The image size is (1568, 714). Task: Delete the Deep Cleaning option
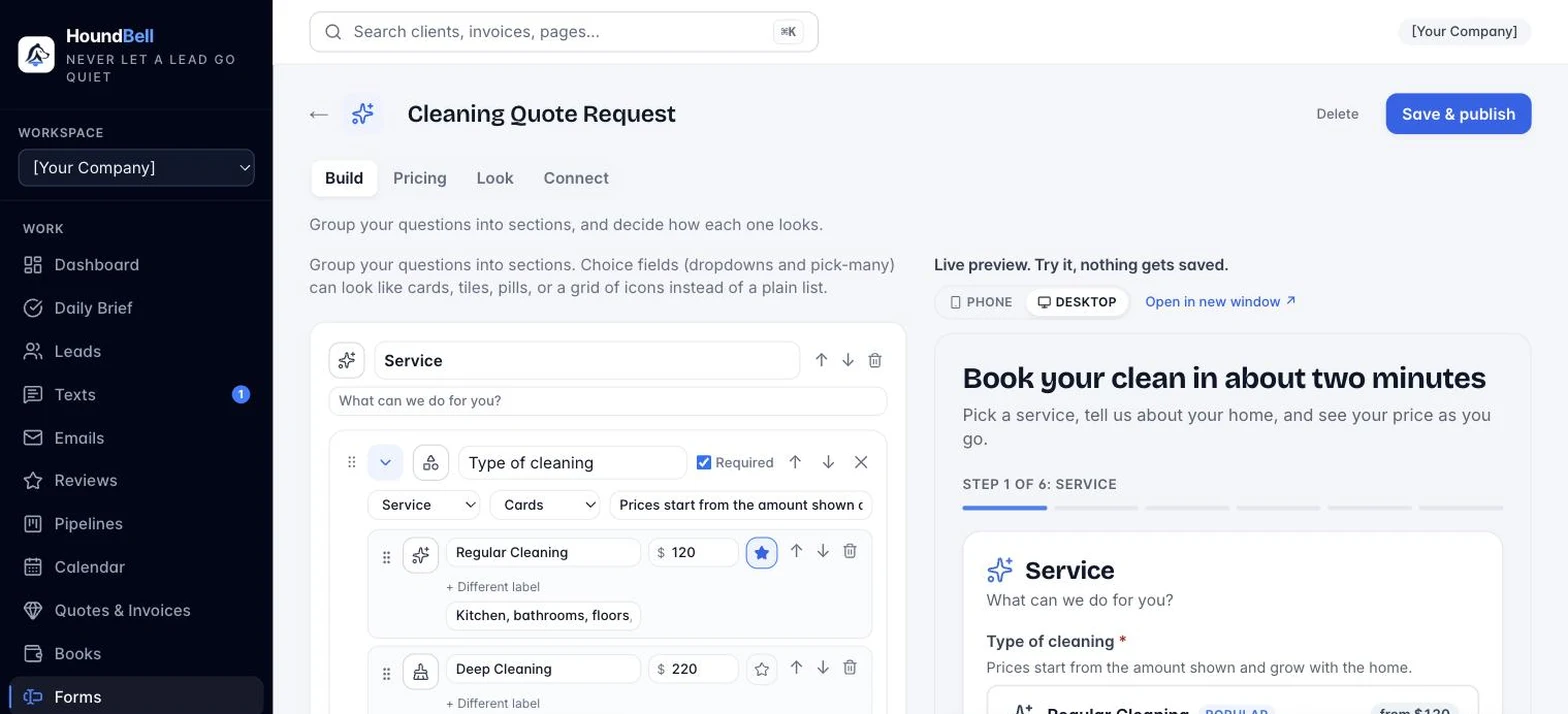(850, 668)
